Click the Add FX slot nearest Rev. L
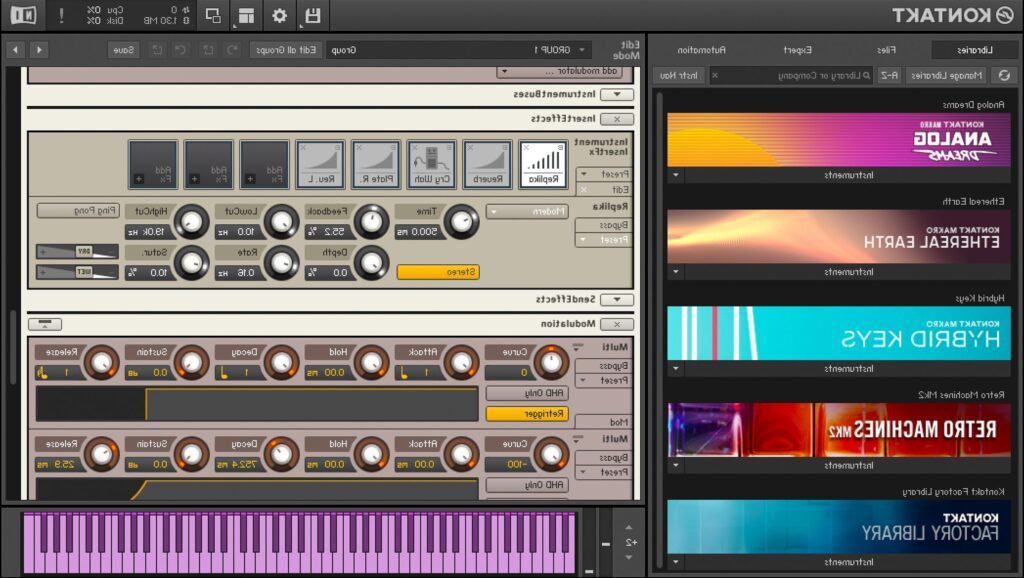Viewport: 1024px width, 578px height. coord(264,165)
